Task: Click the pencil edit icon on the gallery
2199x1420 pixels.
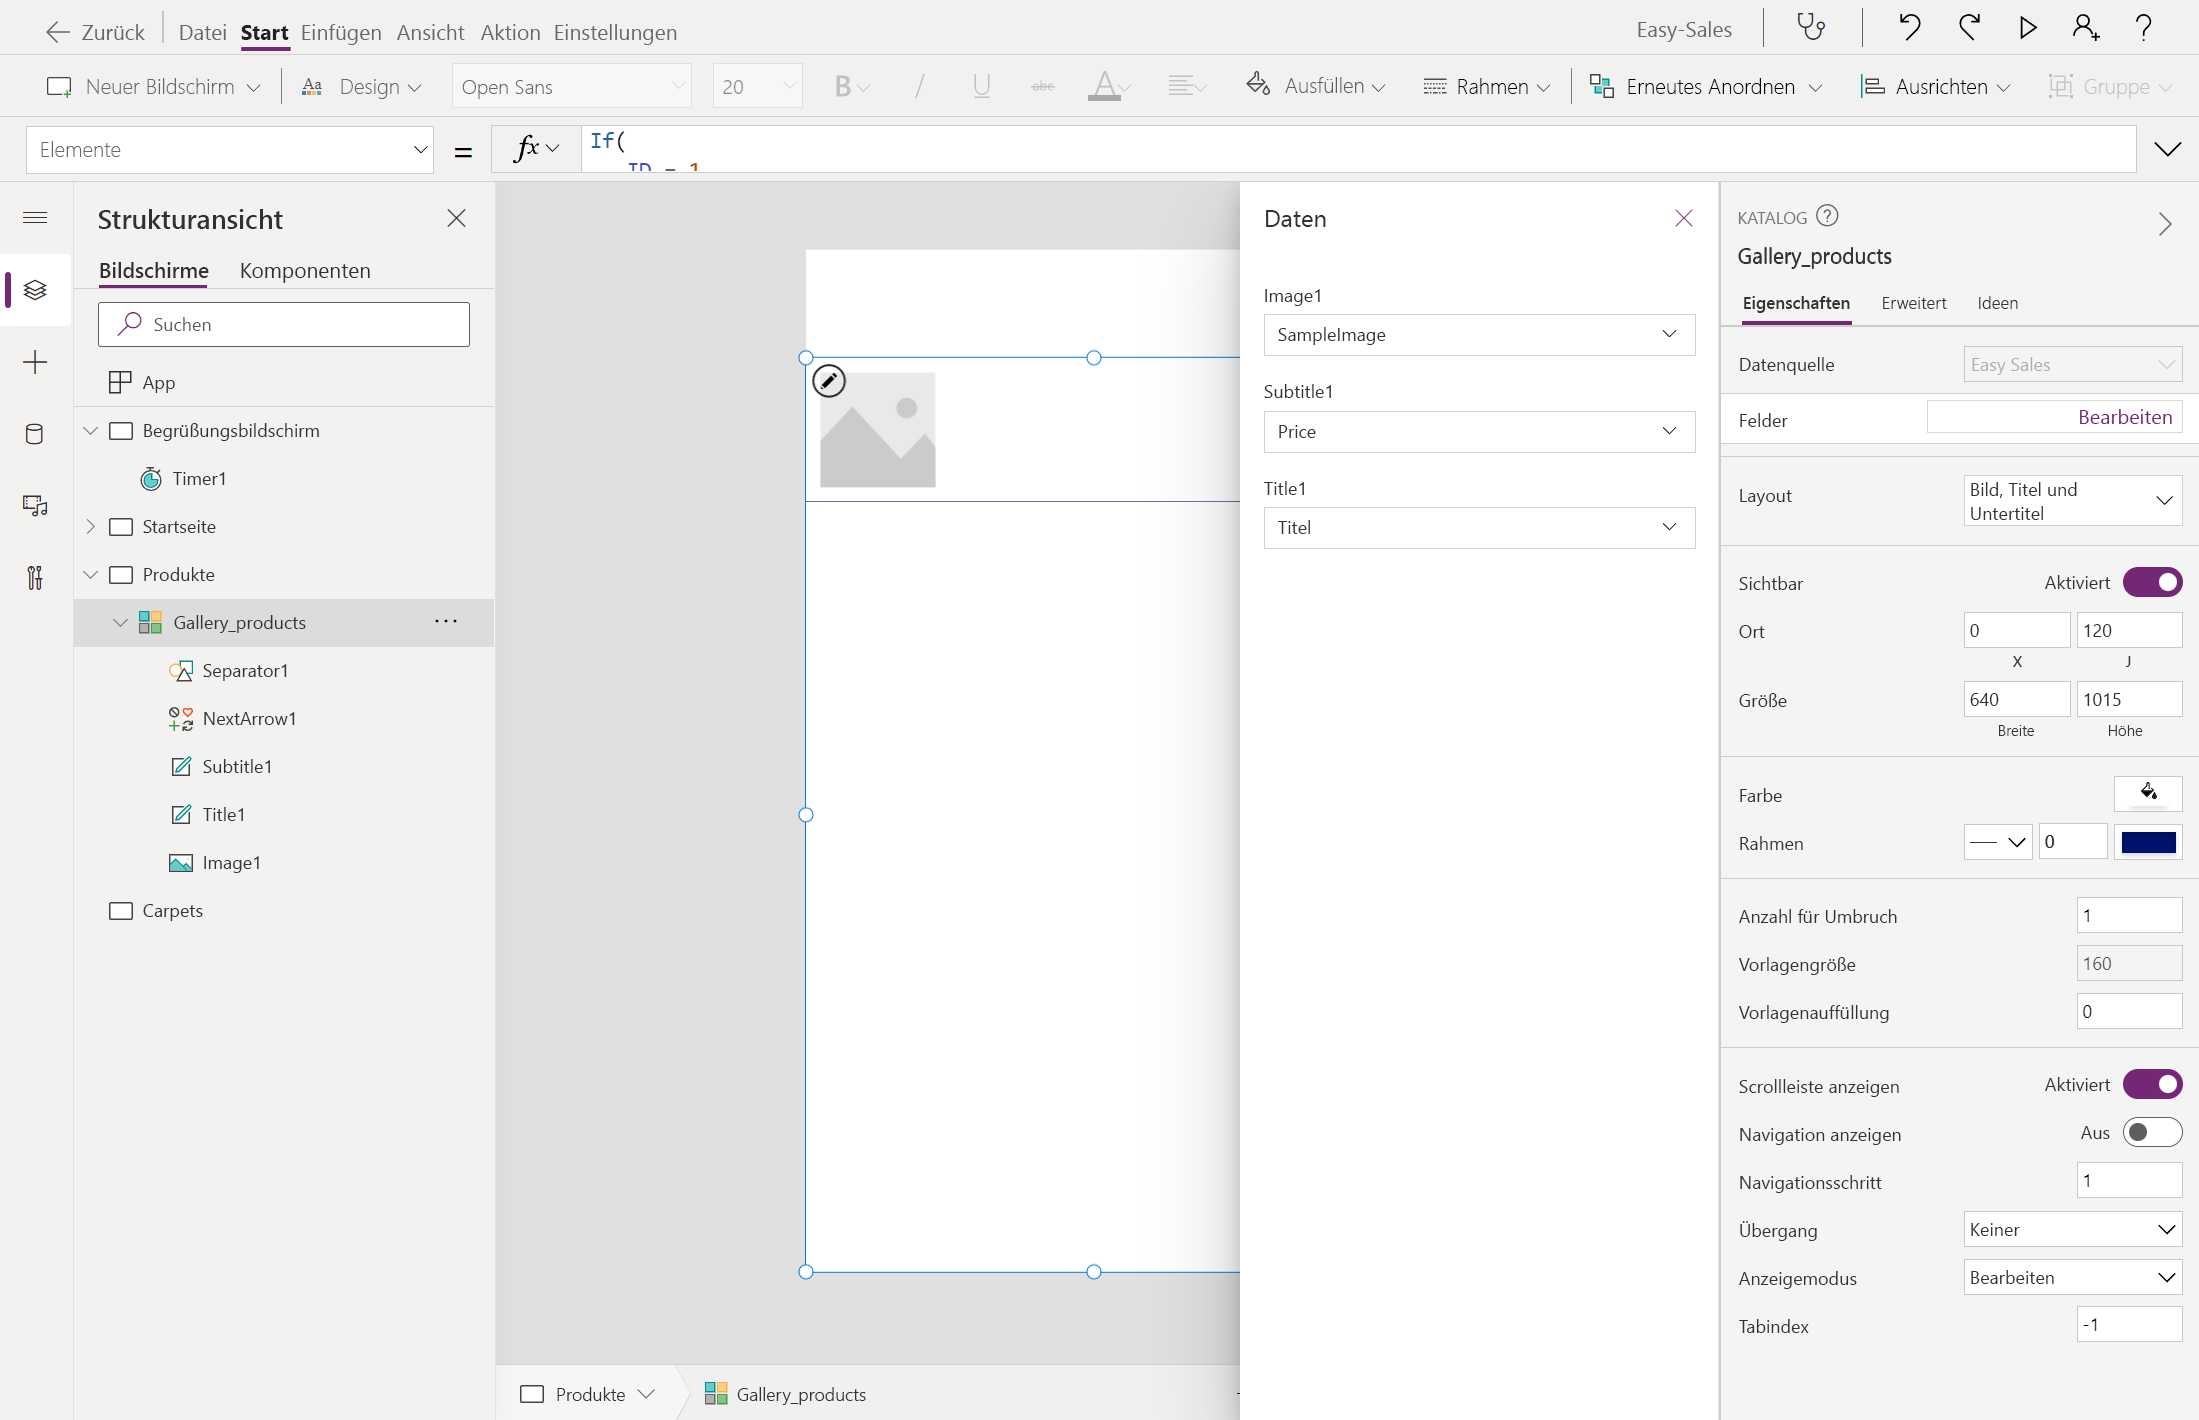Action: pos(829,381)
